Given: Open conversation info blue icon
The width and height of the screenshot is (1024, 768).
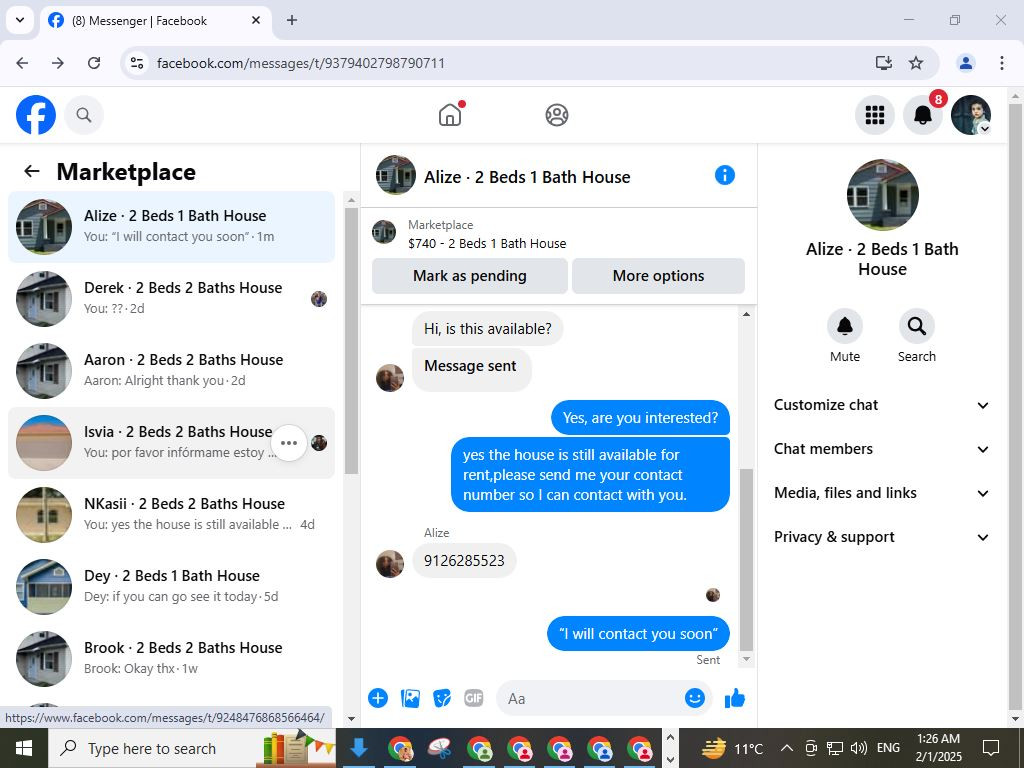Looking at the screenshot, I should tap(725, 175).
